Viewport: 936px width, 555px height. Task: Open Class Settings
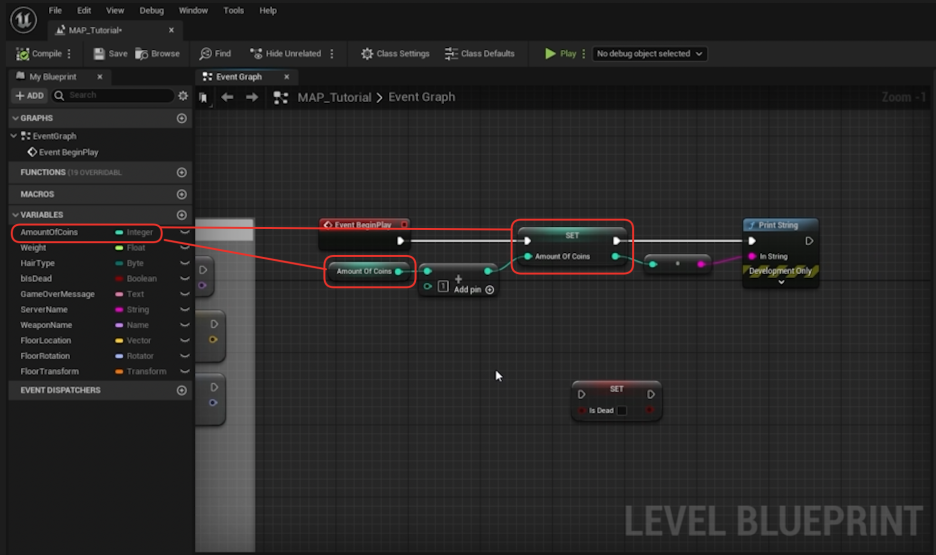pyautogui.click(x=395, y=54)
